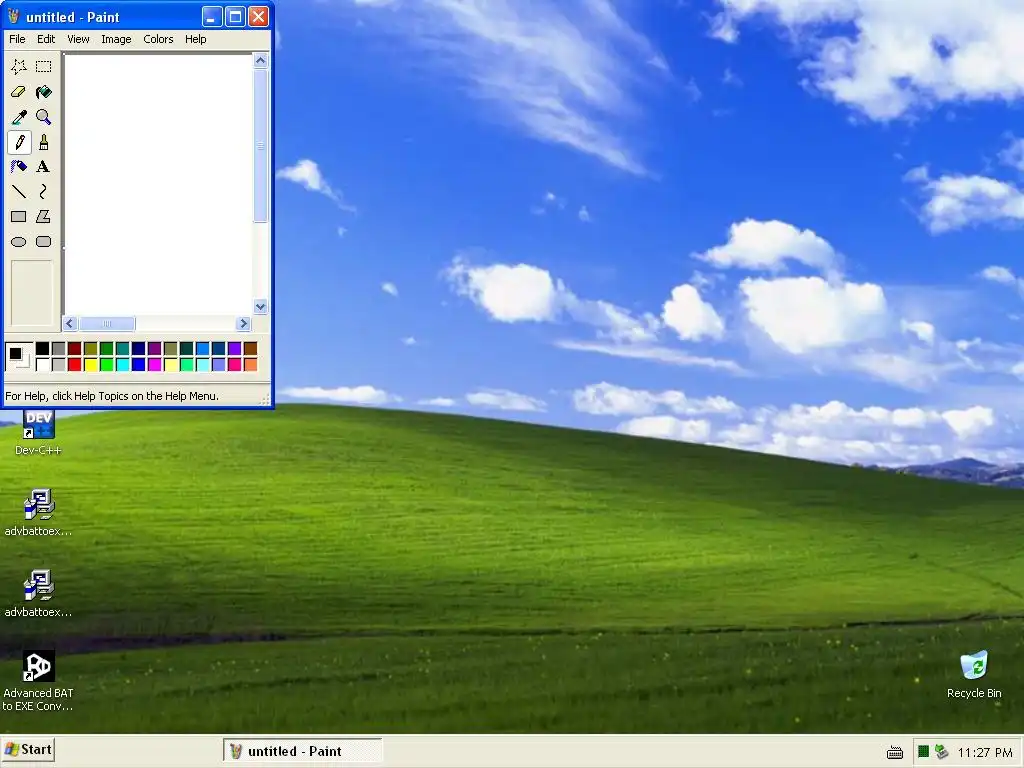Open the Help menu
Viewport: 1024px width, 768px height.
pyautogui.click(x=195, y=39)
